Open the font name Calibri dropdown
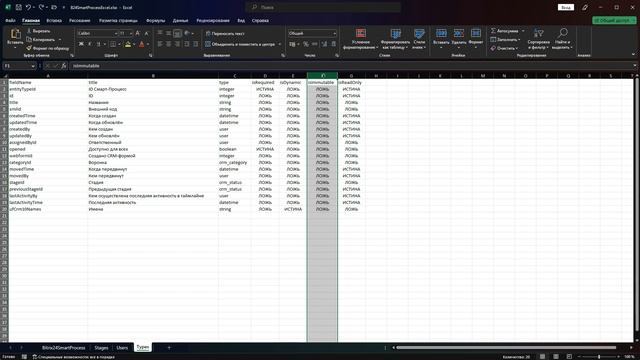This screenshot has width=640, height=360. pos(116,33)
